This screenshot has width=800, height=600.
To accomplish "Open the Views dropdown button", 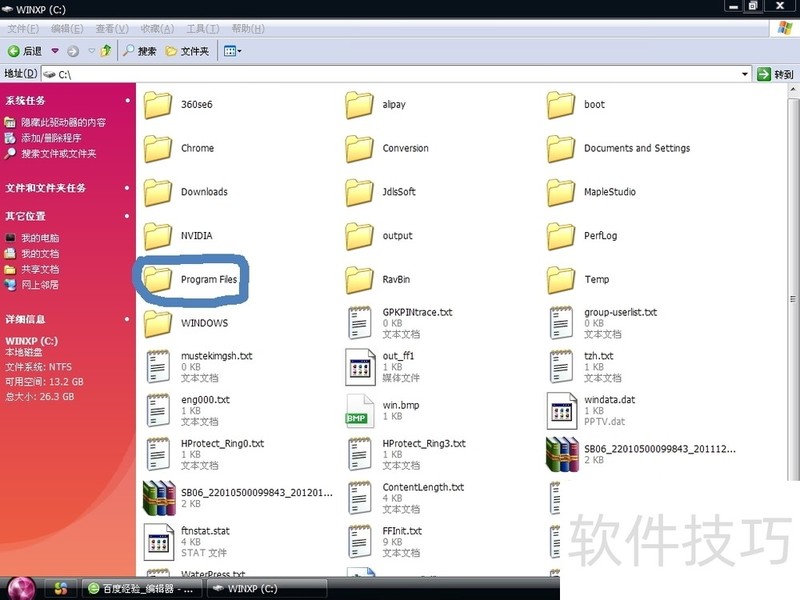I will click(233, 51).
